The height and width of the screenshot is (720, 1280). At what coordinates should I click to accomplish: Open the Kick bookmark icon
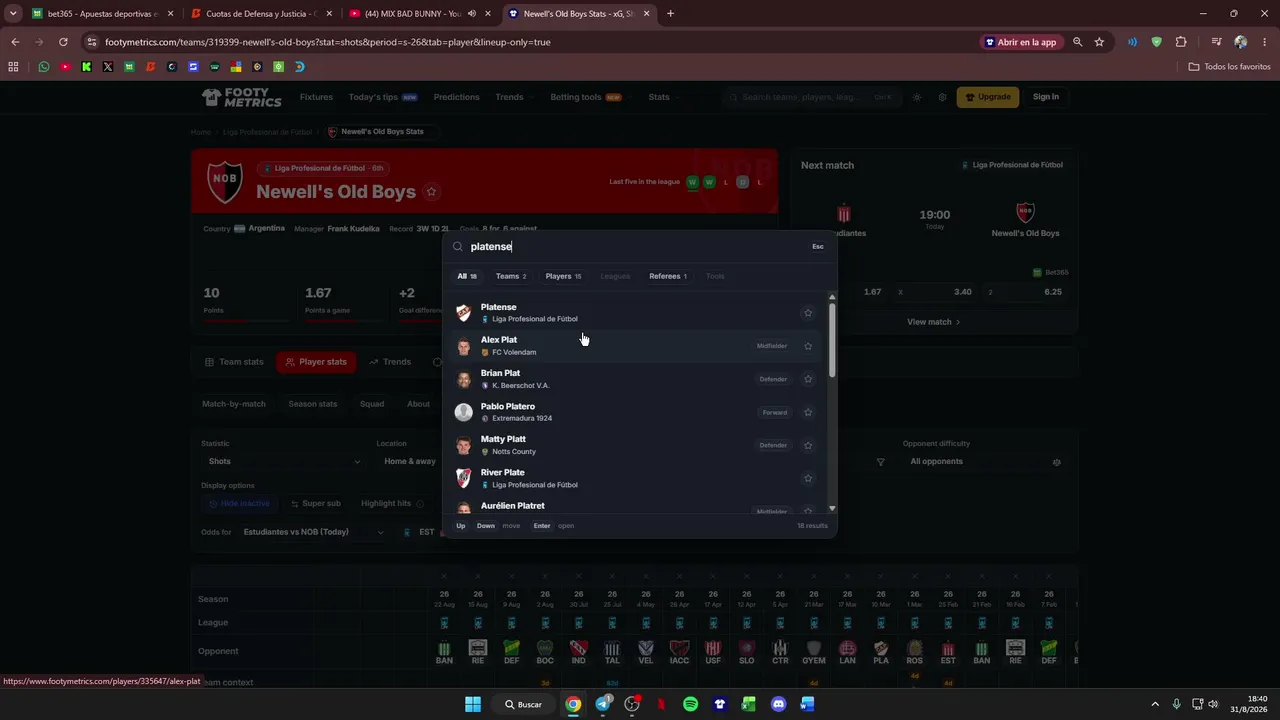[x=86, y=67]
